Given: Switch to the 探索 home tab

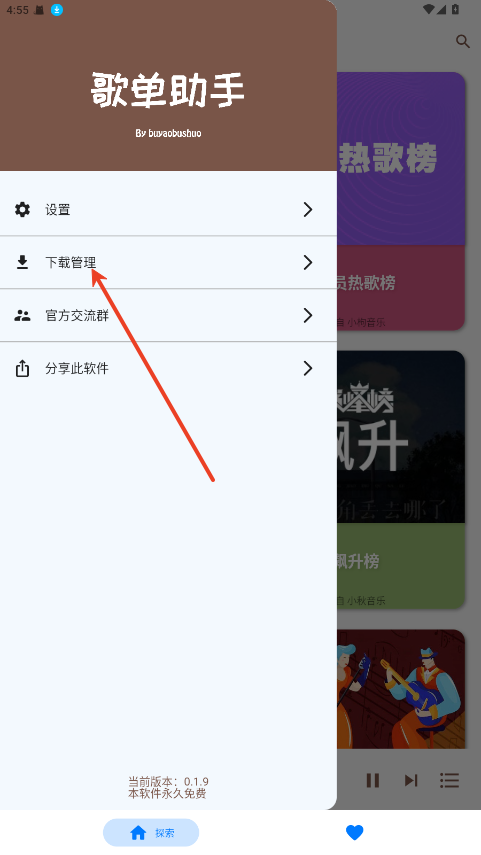Looking at the screenshot, I should point(151,833).
